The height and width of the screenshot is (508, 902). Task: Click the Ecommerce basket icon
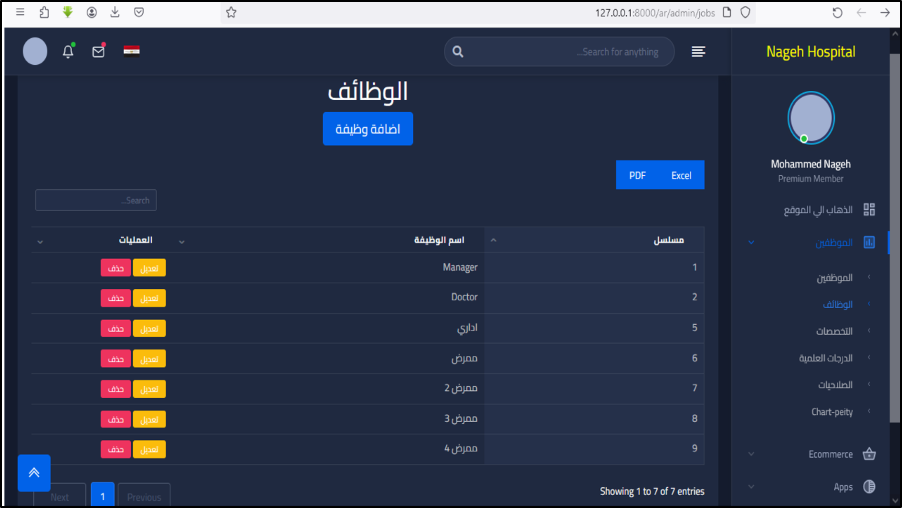869,454
